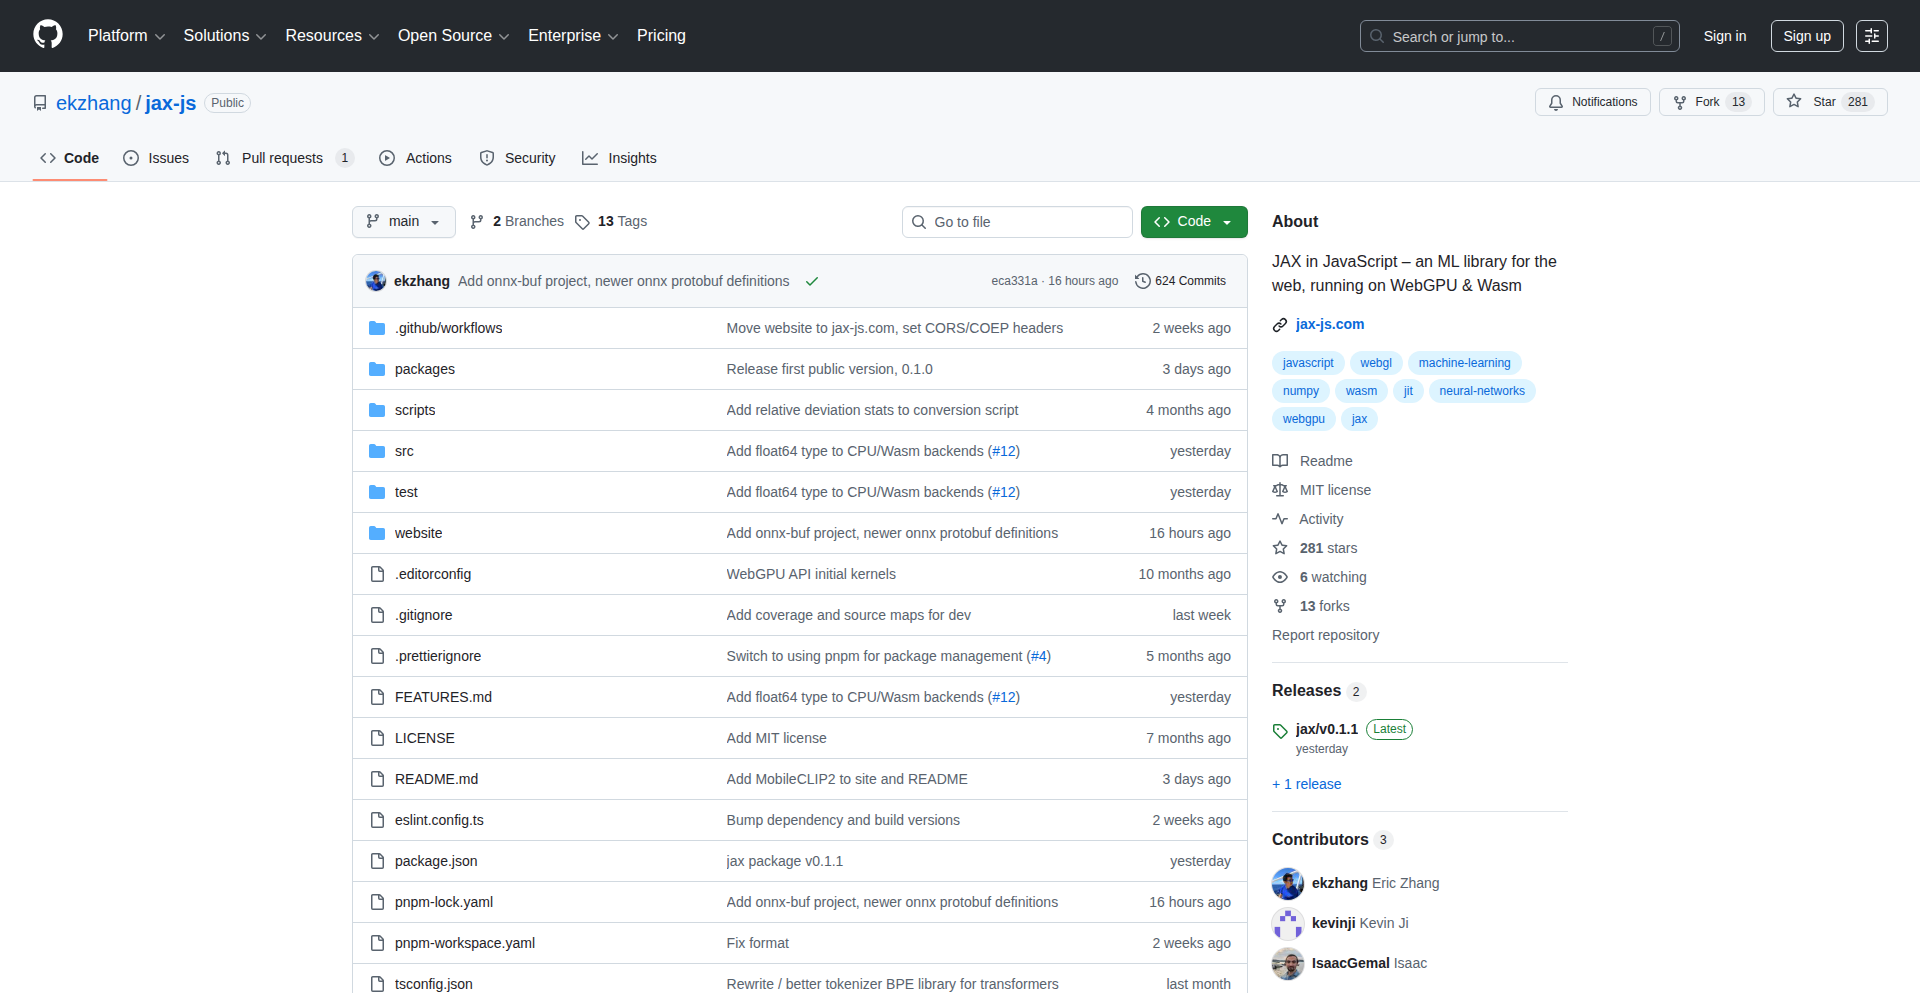Click the GitHub home logo

pos(46,35)
